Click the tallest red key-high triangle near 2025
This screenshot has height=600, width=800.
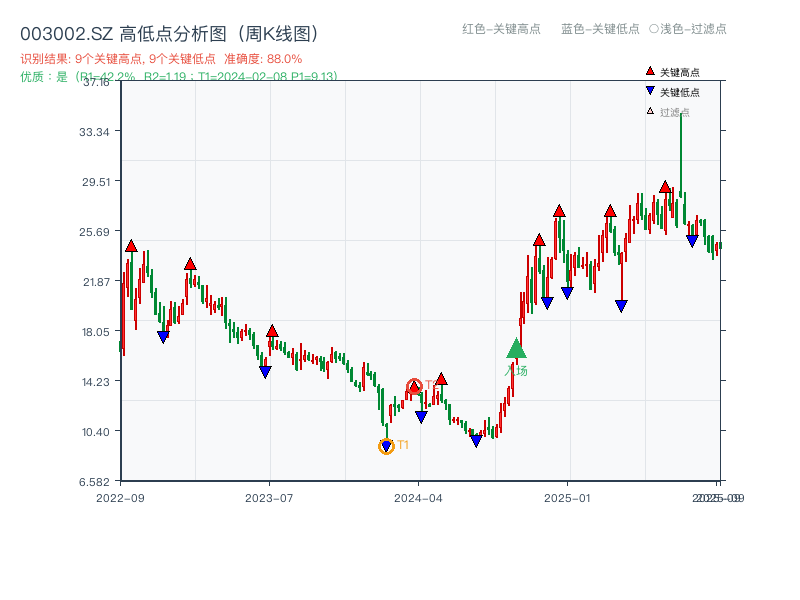click(664, 186)
